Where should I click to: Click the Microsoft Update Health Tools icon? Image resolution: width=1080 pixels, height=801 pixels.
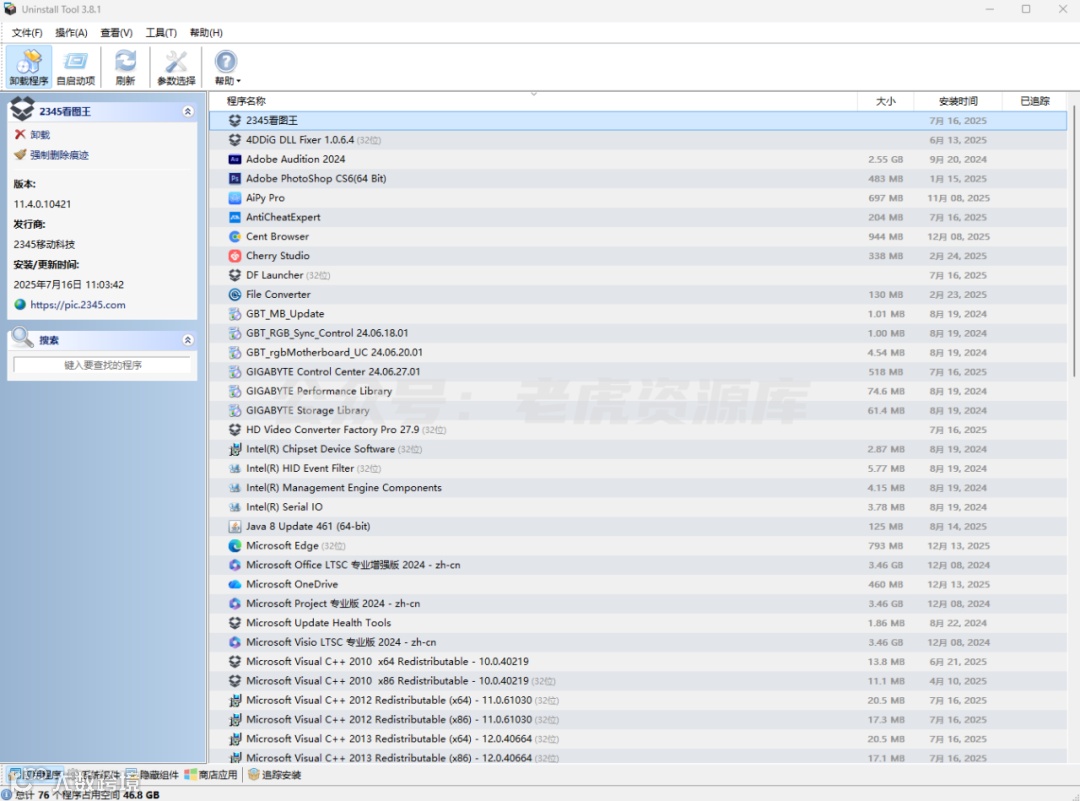(x=235, y=623)
